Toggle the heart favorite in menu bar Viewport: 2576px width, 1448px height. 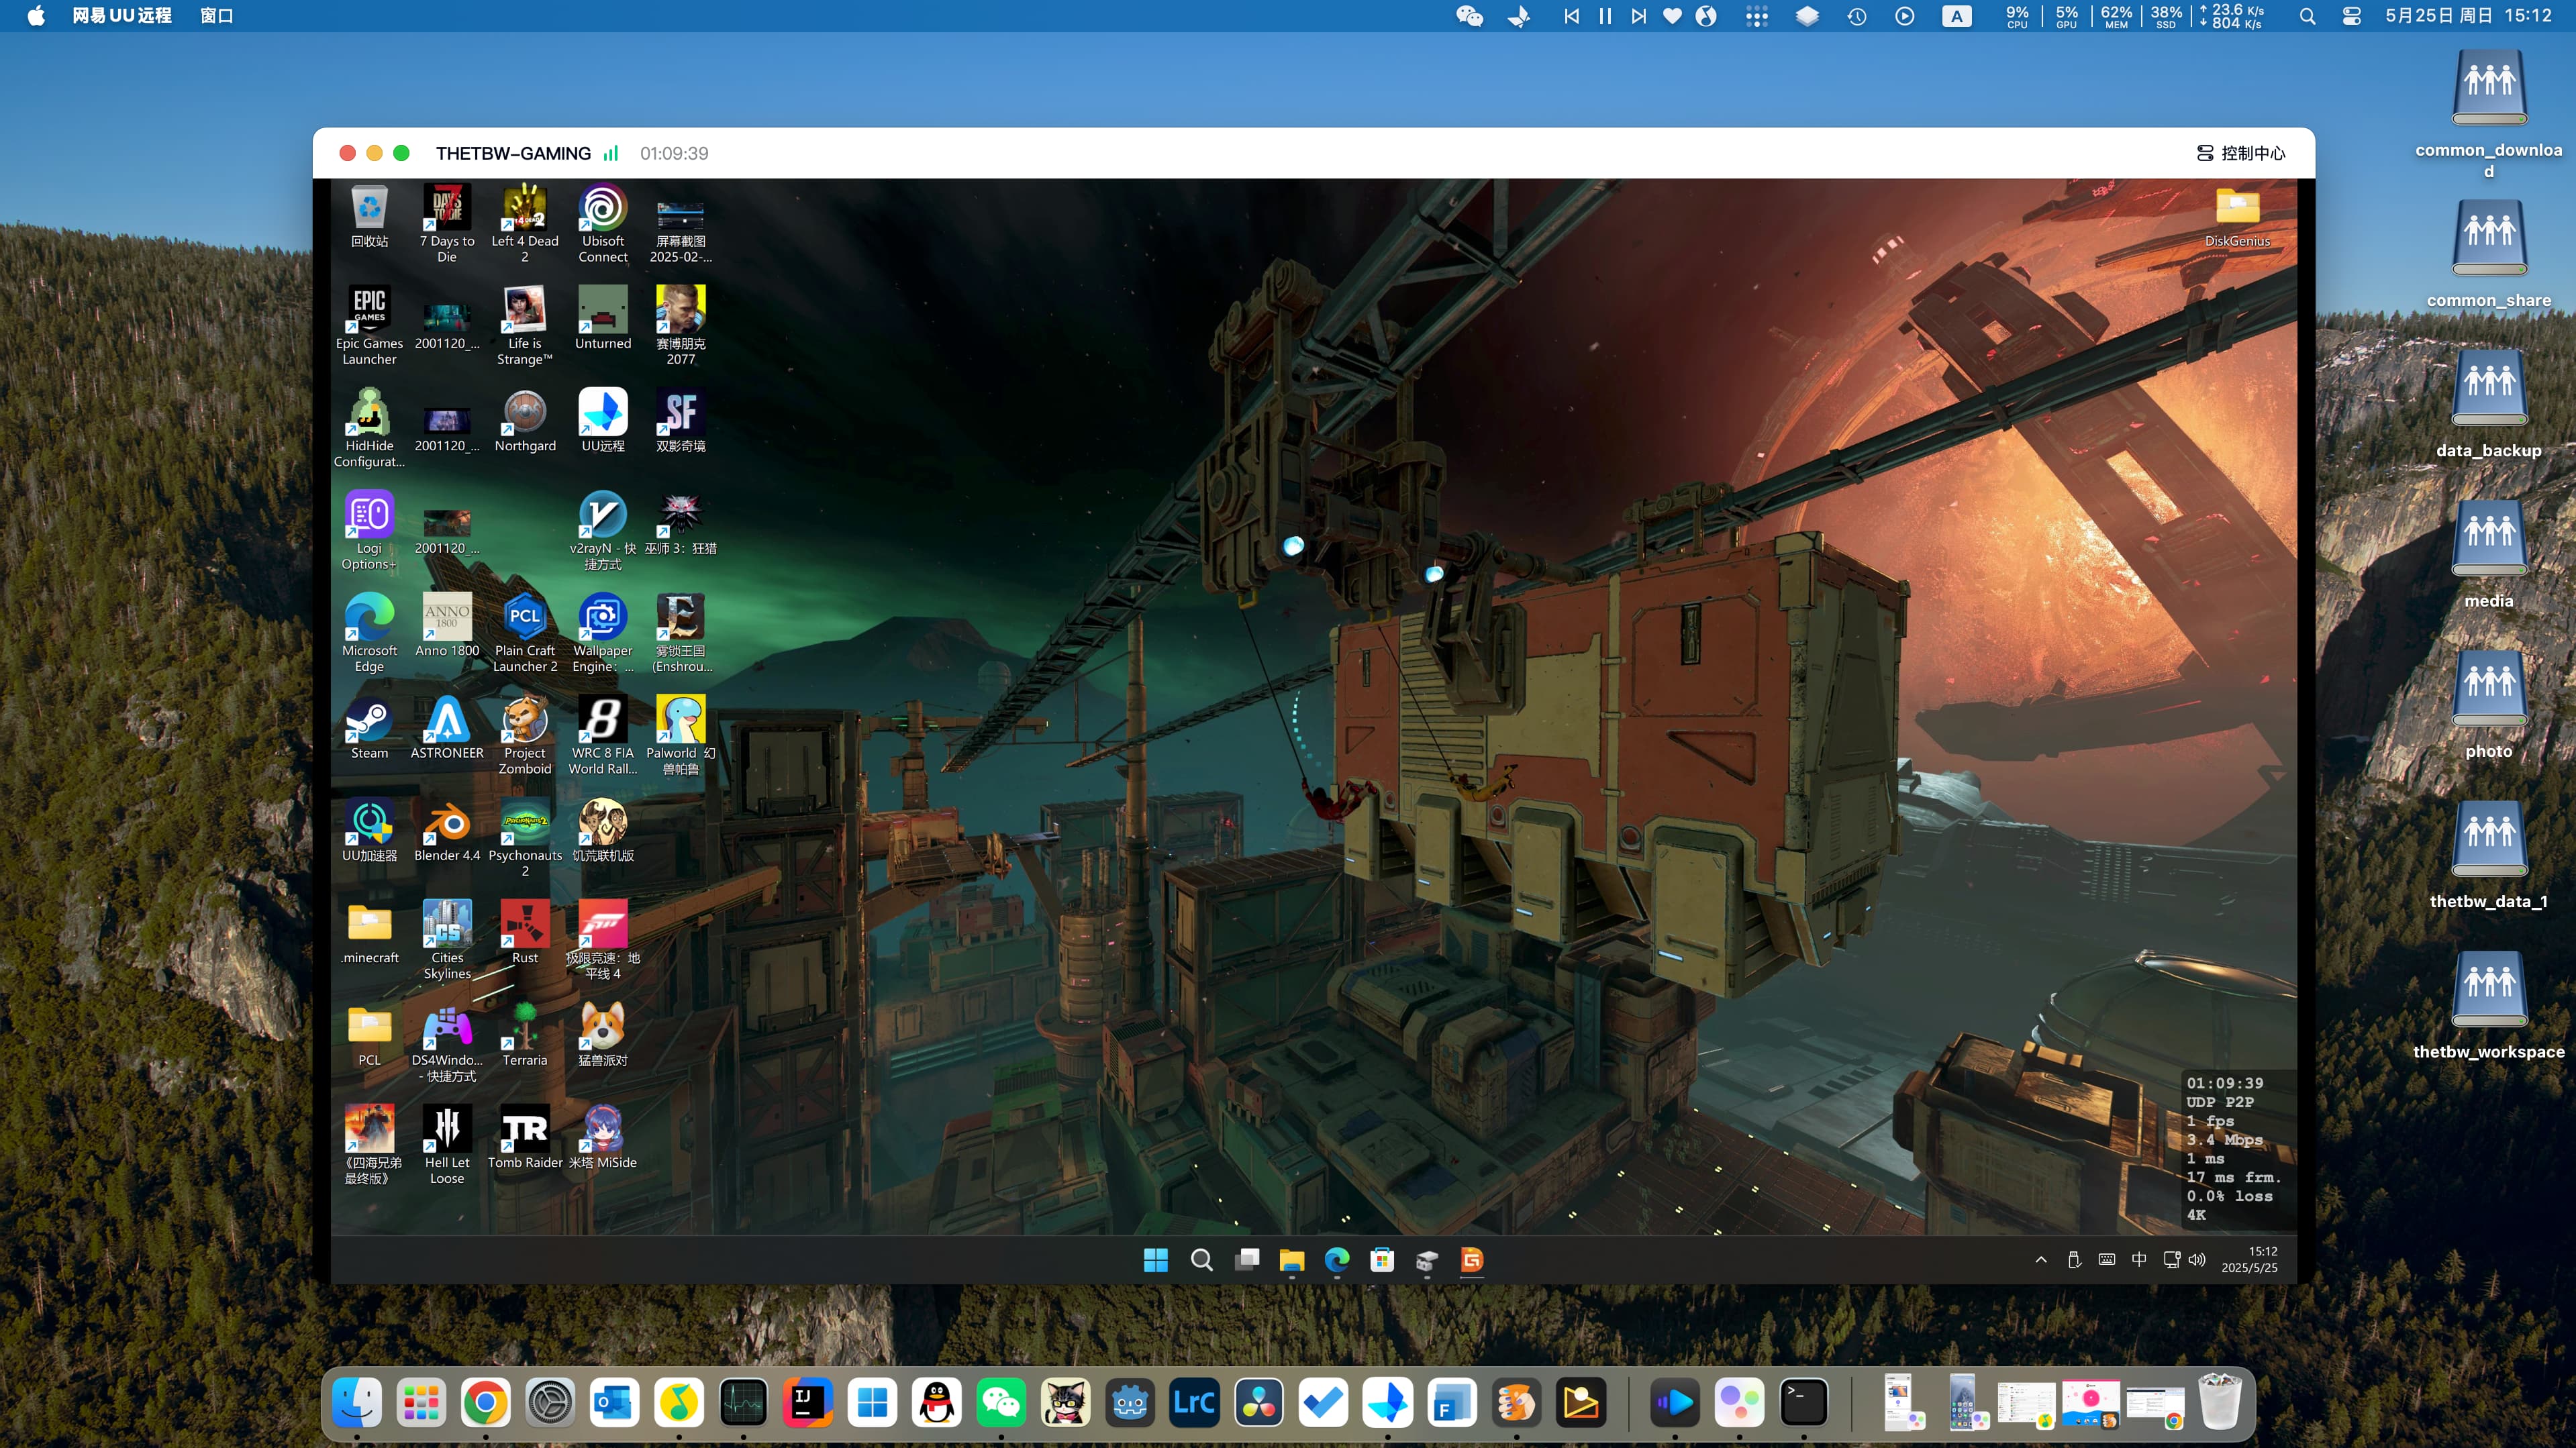pyautogui.click(x=1672, y=16)
